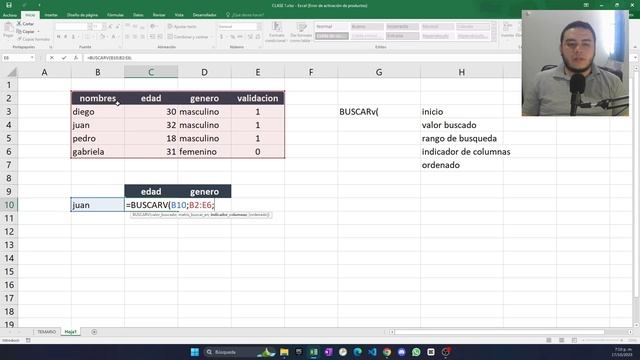Switch to the Insertar ribbon tab

[x=51, y=15]
